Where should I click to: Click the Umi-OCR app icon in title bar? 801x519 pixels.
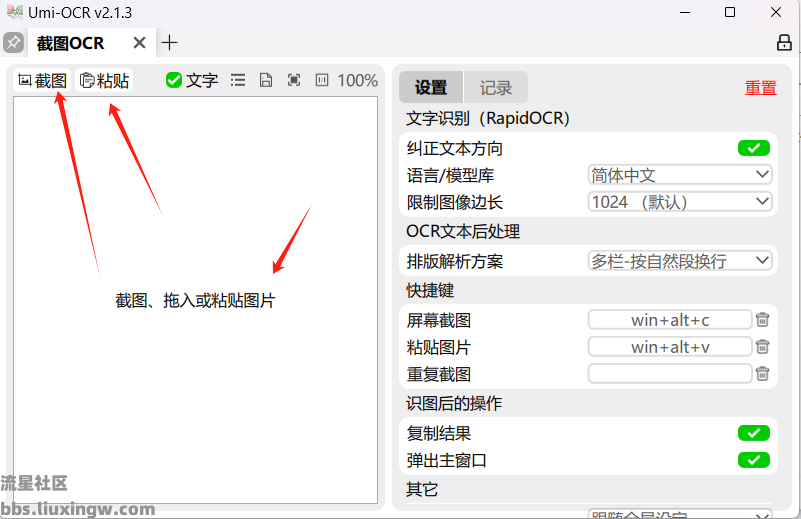15,12
